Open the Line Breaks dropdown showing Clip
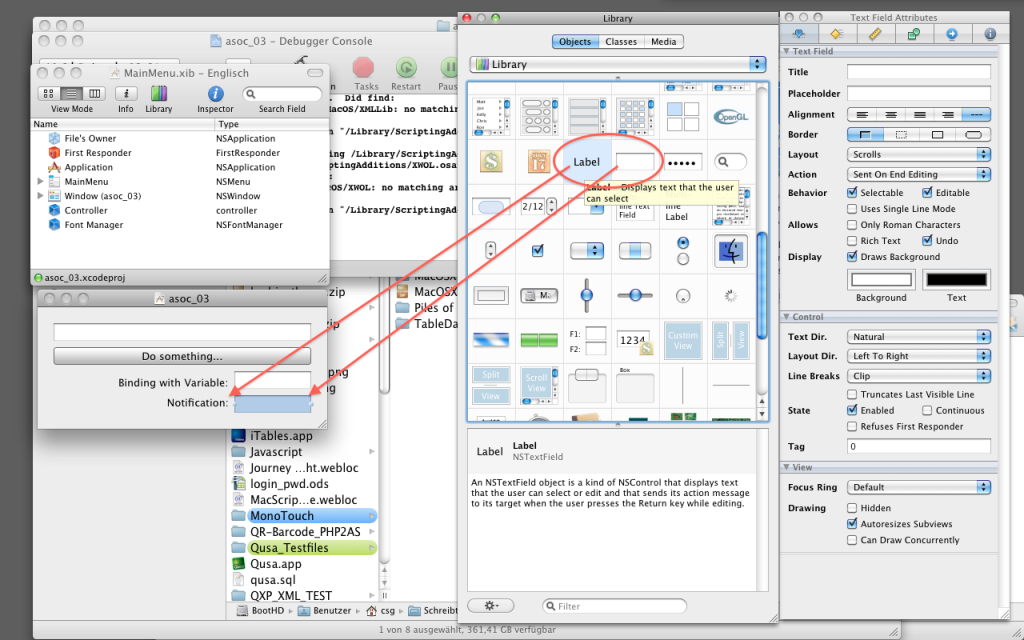 tap(918, 376)
